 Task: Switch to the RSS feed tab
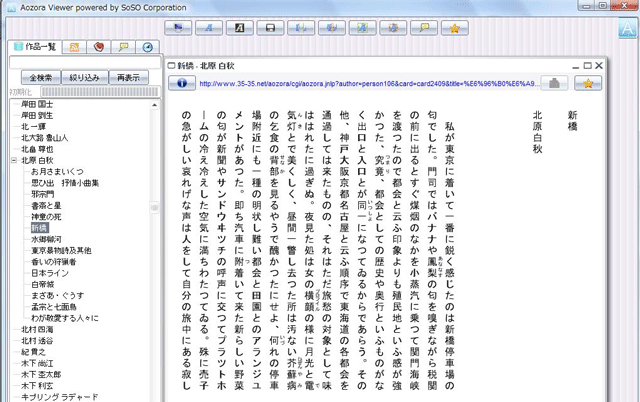pyautogui.click(x=74, y=47)
